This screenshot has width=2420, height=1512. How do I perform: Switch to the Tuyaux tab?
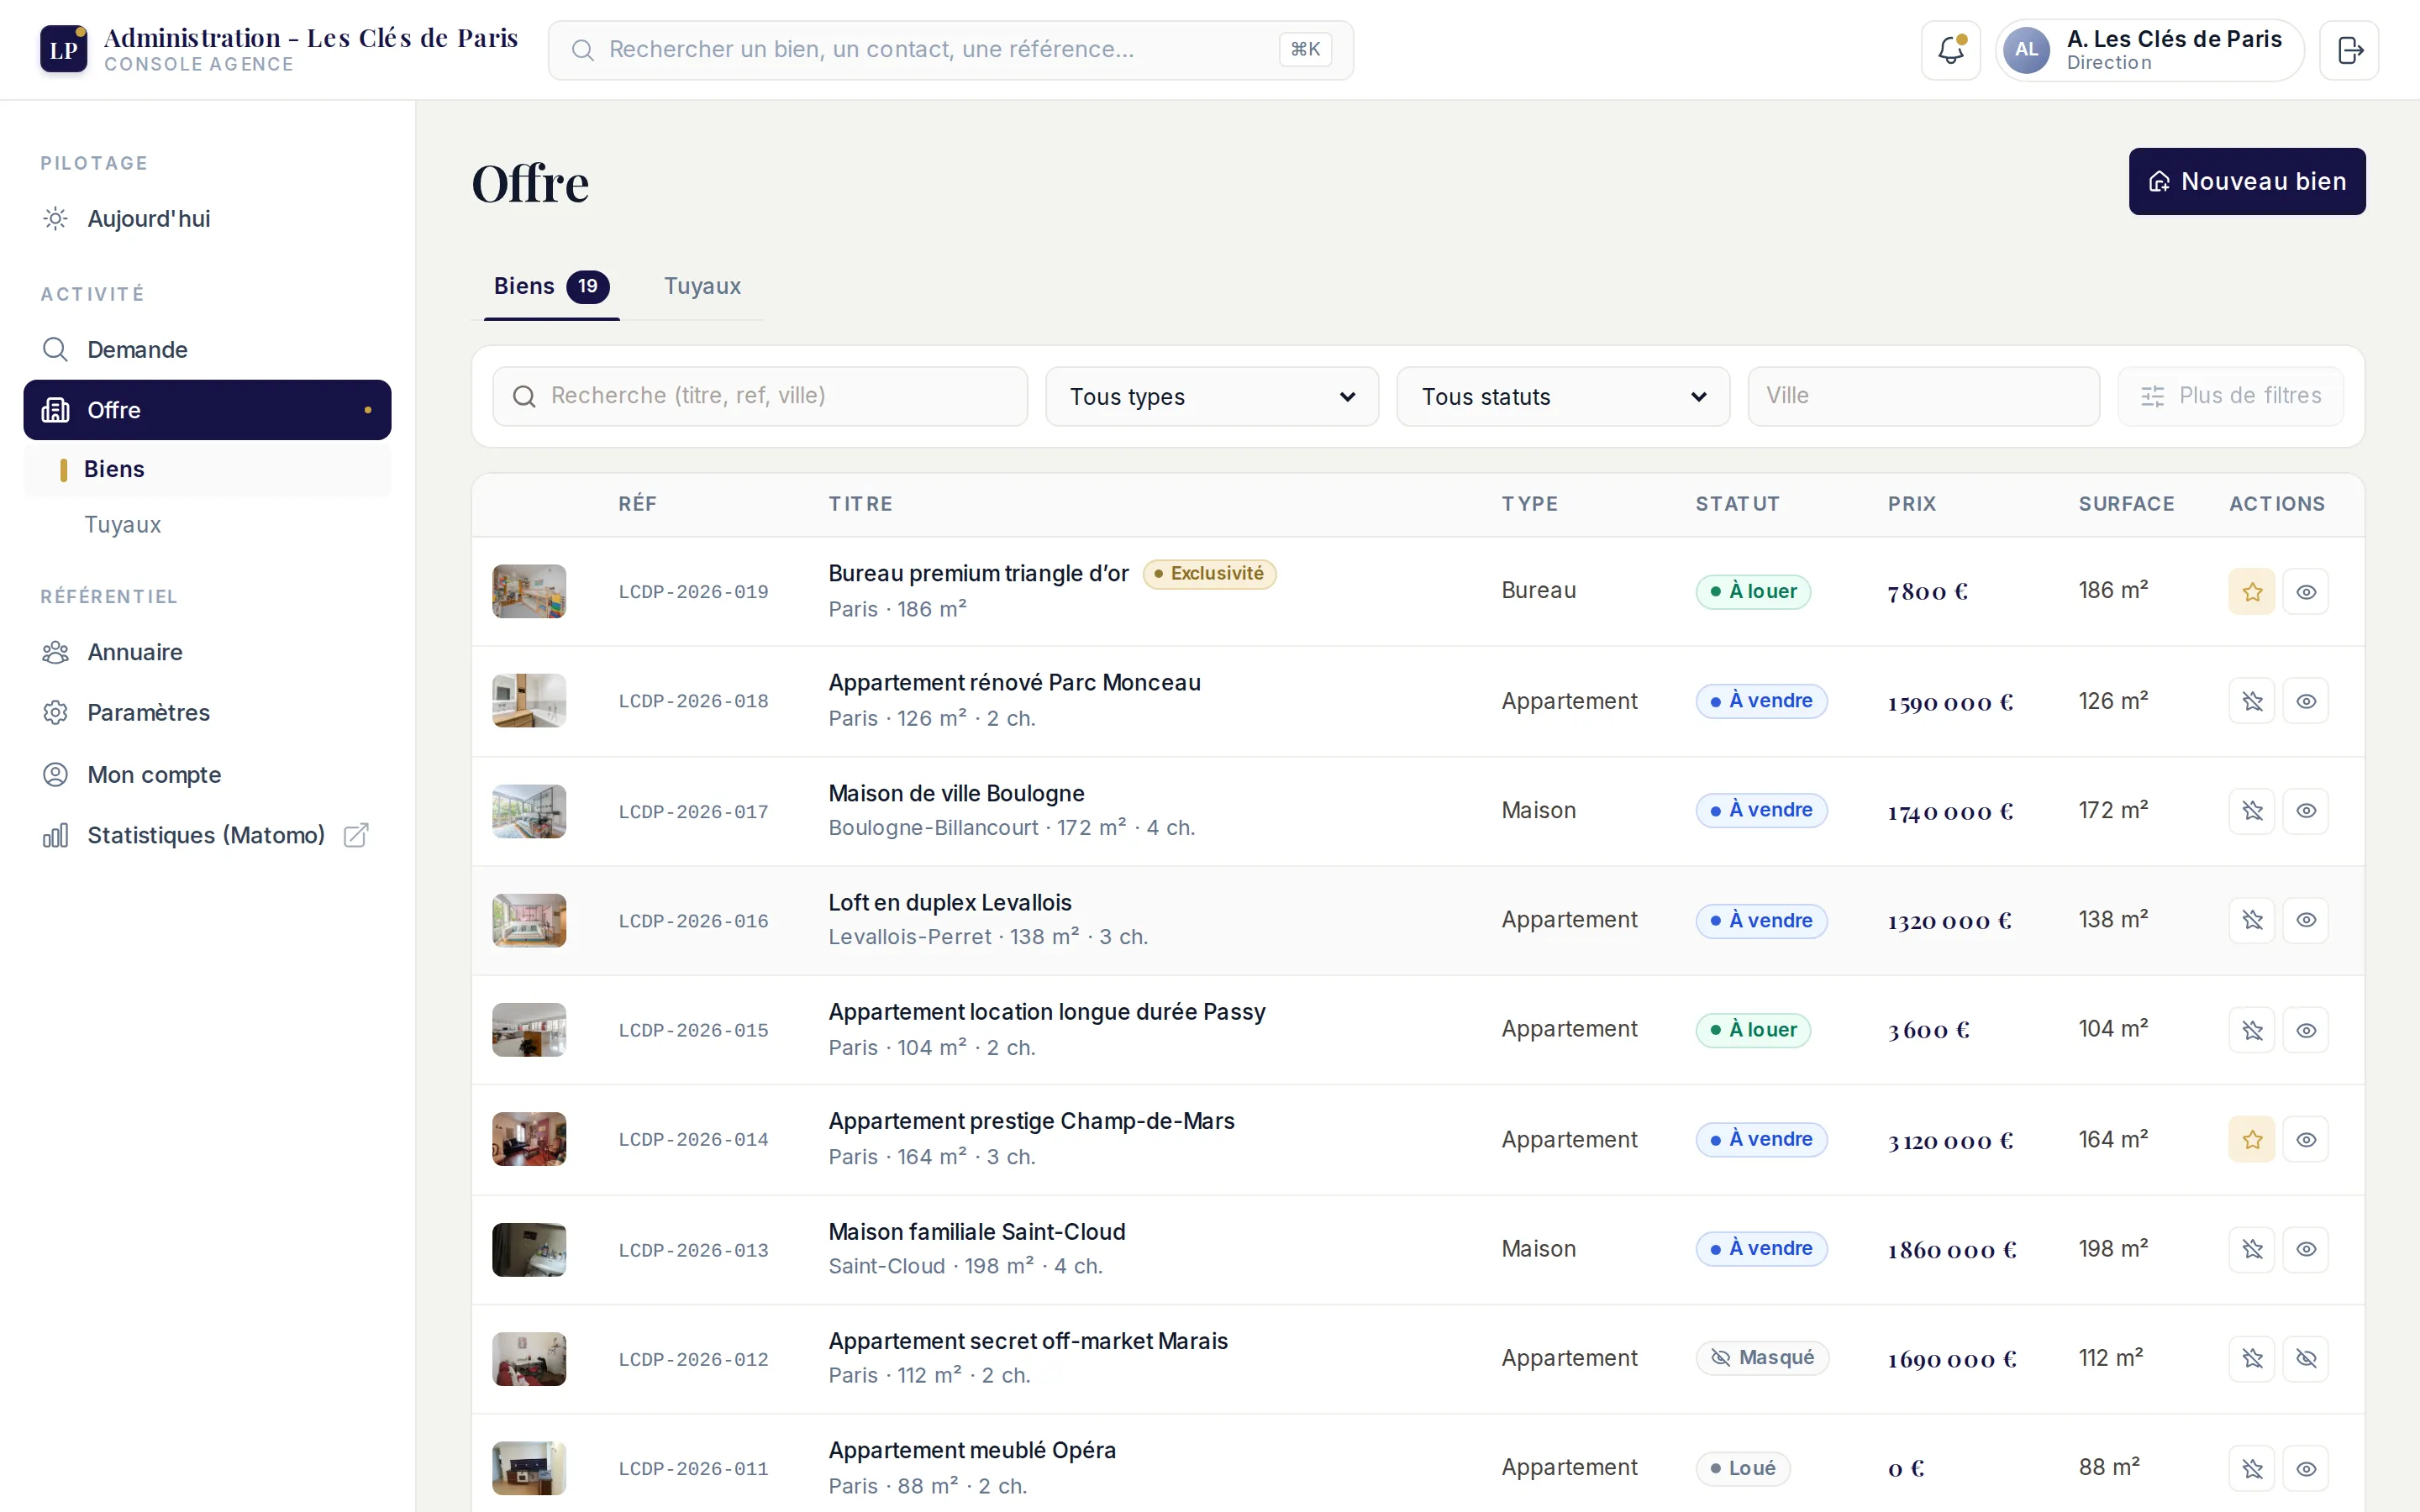tap(702, 286)
